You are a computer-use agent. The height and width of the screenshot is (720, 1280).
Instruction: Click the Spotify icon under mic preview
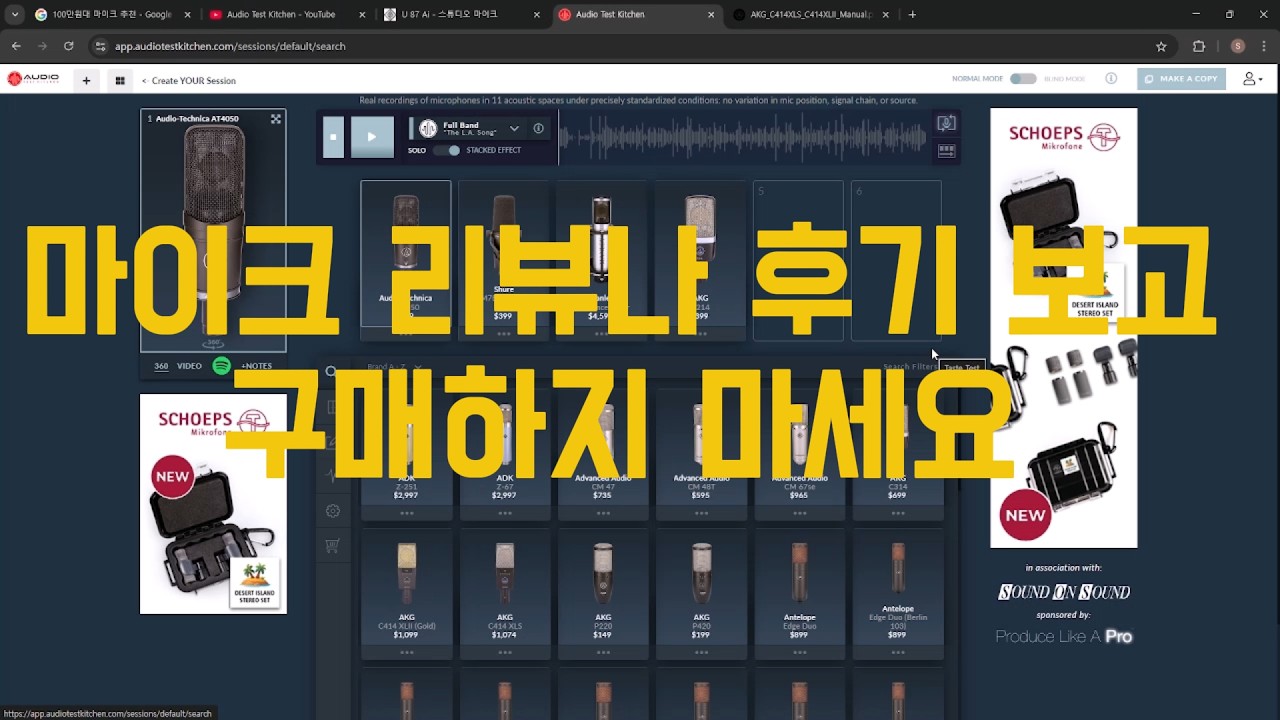pos(222,366)
